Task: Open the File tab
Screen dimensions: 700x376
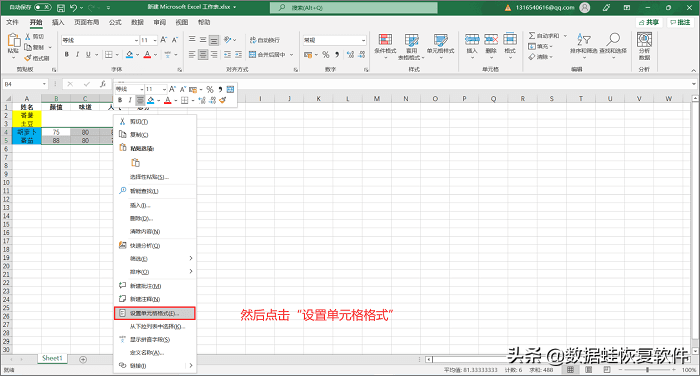Action: 12,22
